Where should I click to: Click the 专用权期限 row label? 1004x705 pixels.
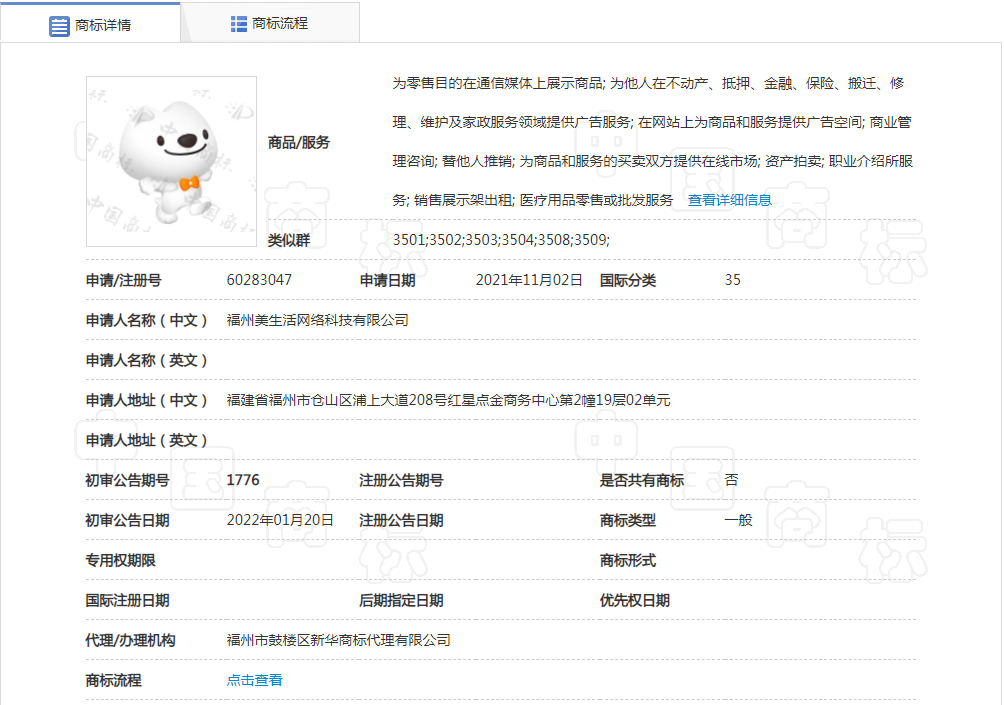tap(119, 560)
